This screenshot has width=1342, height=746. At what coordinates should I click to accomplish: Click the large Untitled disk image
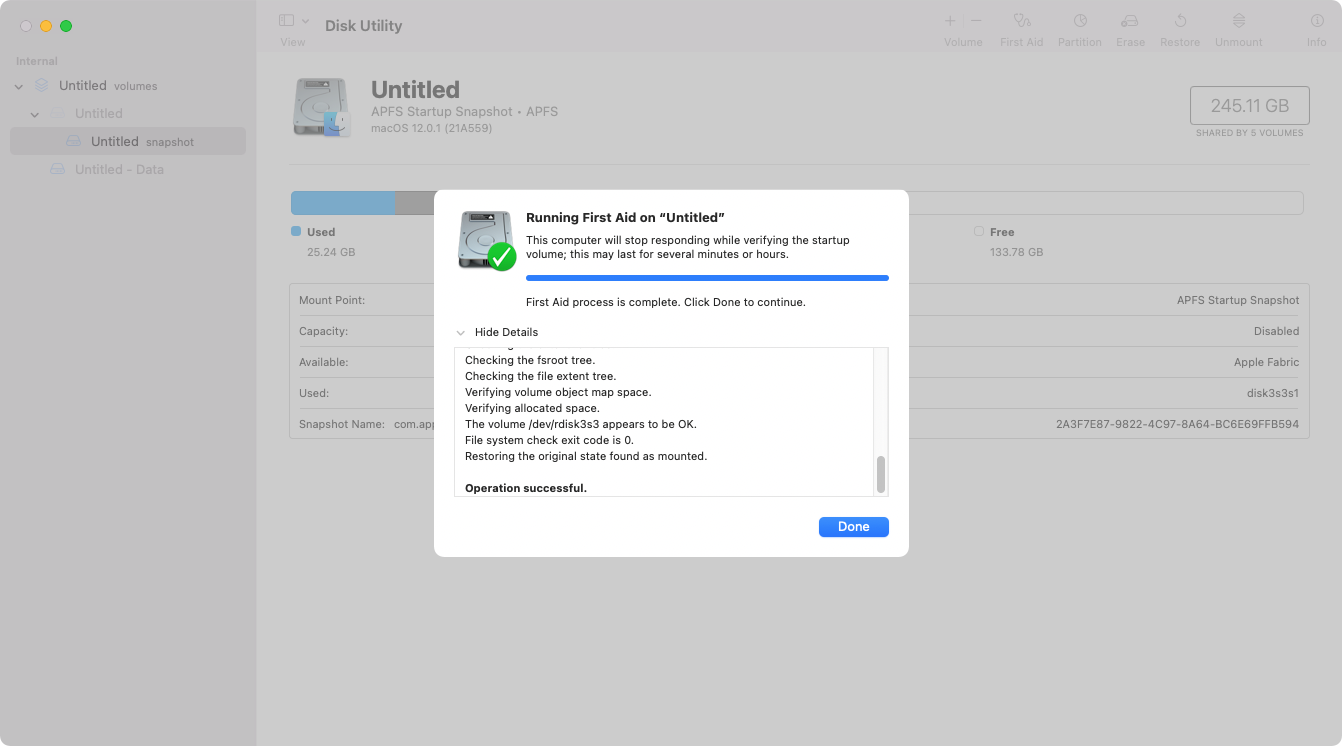[322, 107]
